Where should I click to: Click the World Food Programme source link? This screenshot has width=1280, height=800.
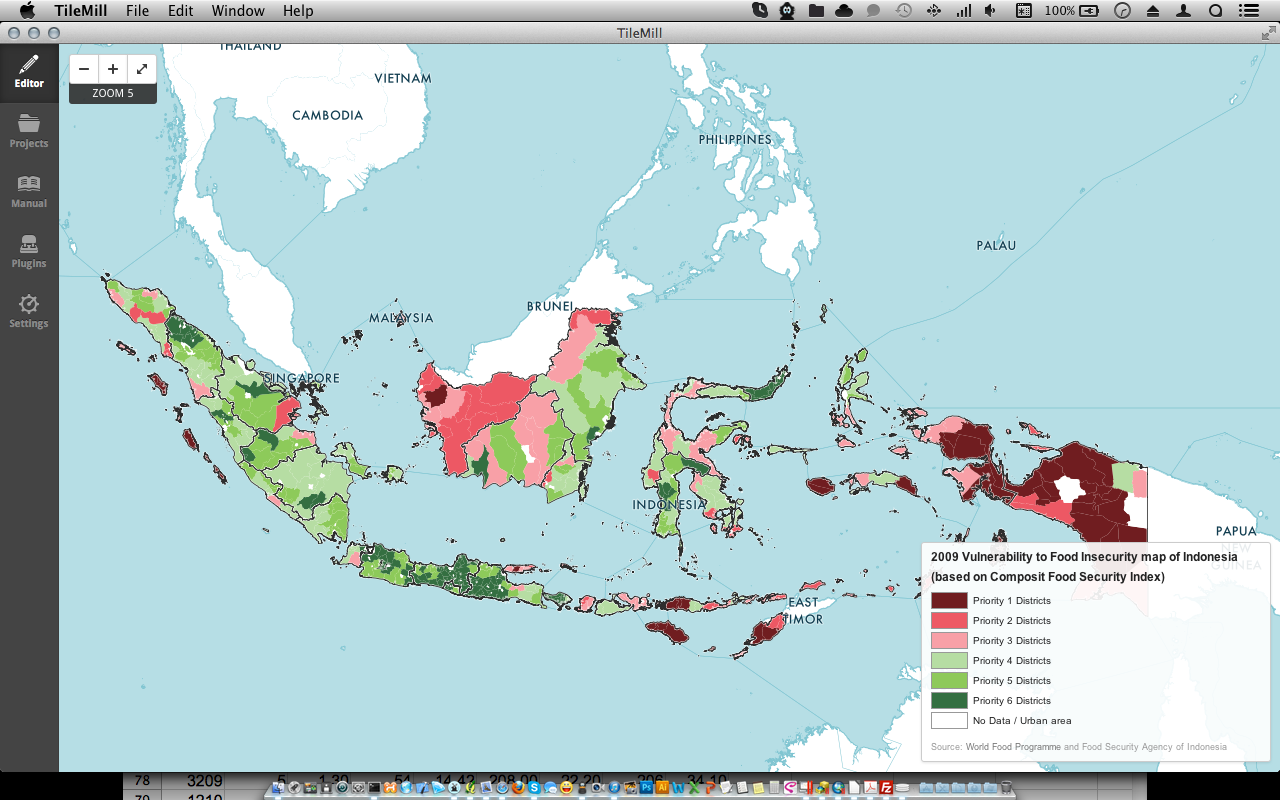click(1013, 747)
